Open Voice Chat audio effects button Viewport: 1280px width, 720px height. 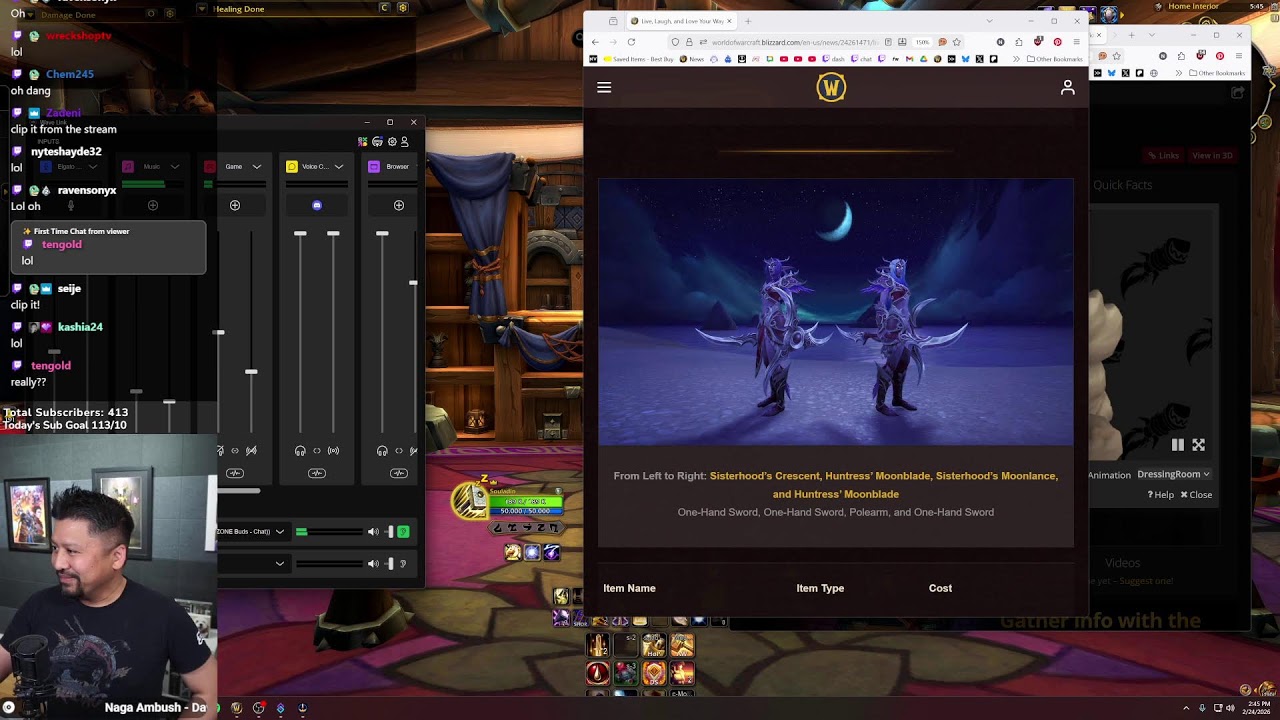317,473
